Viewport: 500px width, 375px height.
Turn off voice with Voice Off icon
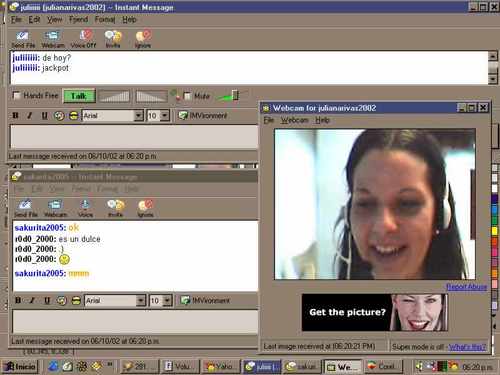83,39
